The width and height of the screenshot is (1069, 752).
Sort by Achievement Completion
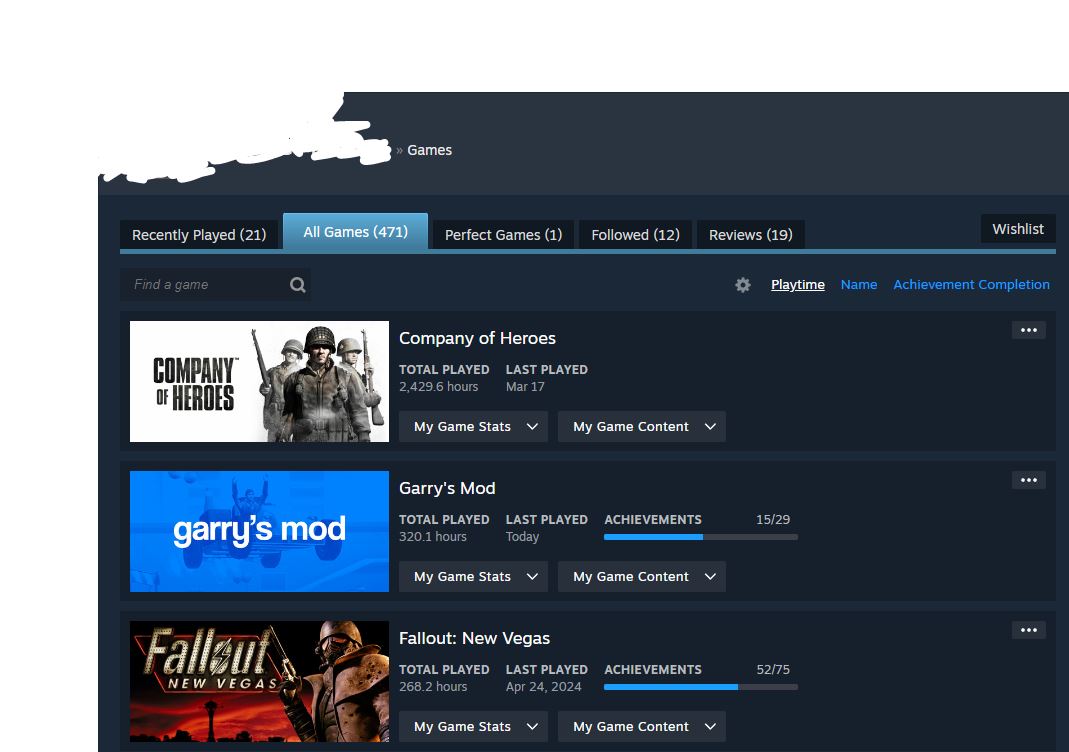click(972, 285)
